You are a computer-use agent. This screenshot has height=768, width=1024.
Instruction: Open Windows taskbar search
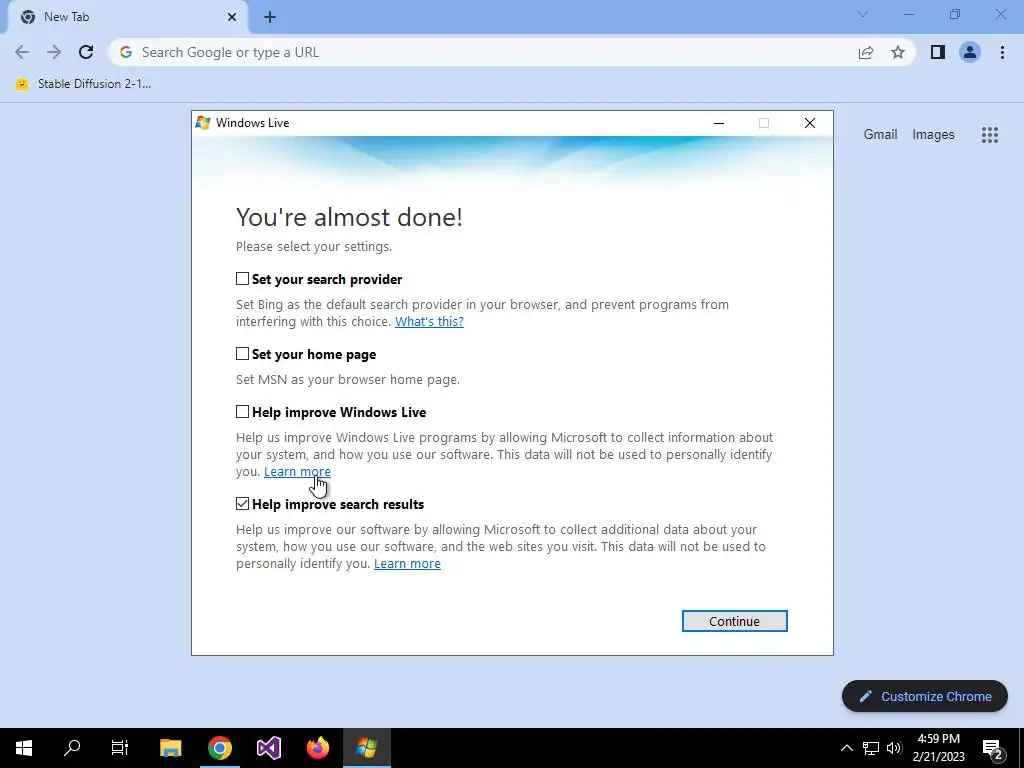[72, 748]
